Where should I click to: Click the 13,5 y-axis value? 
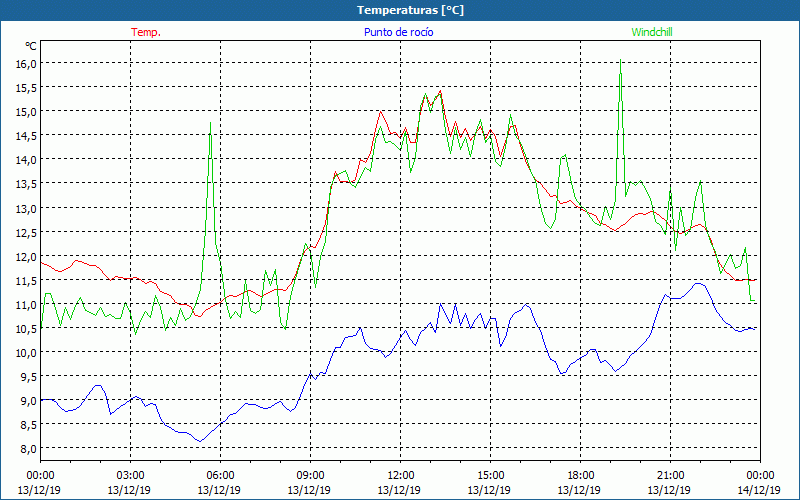coord(28,184)
